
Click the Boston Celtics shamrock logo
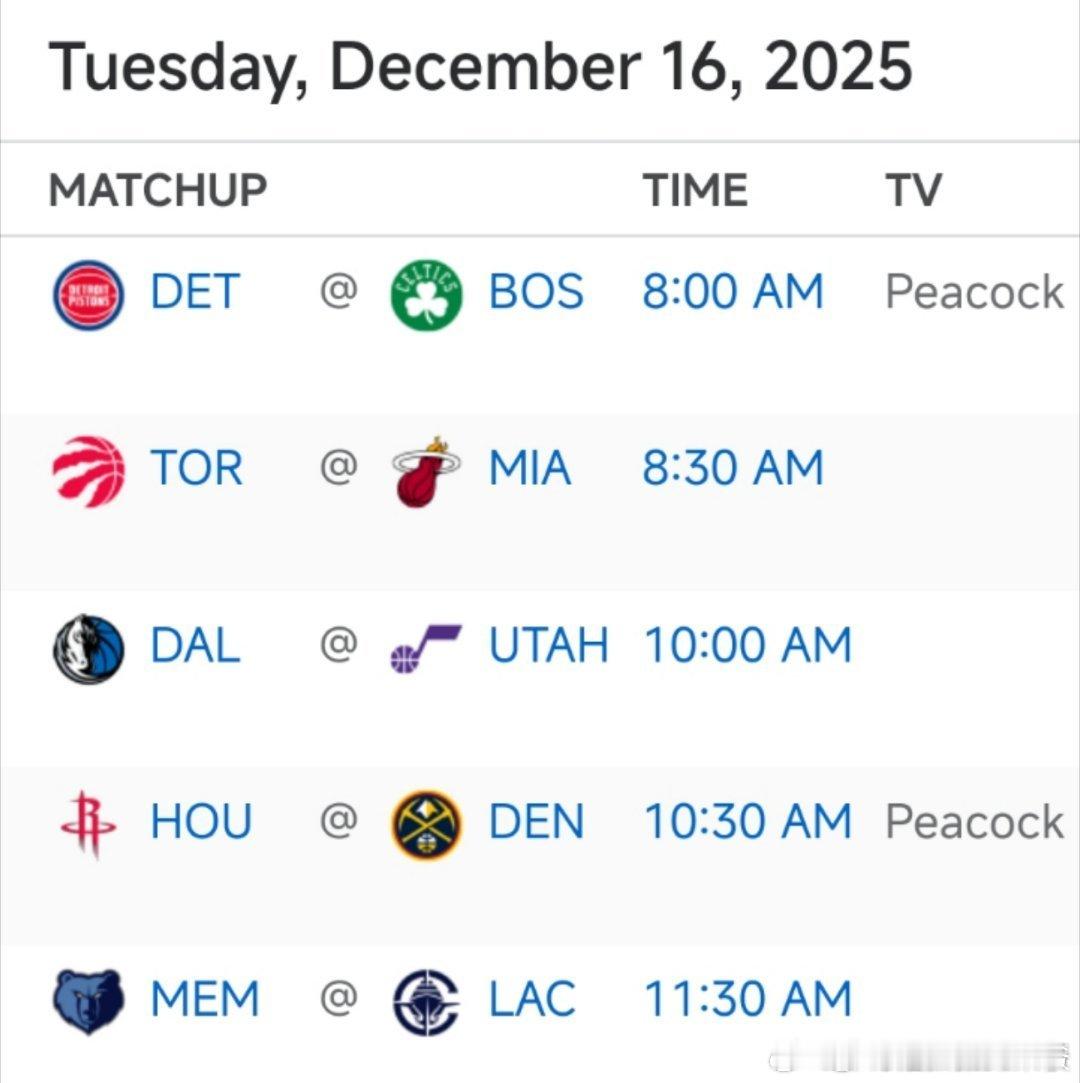427,295
